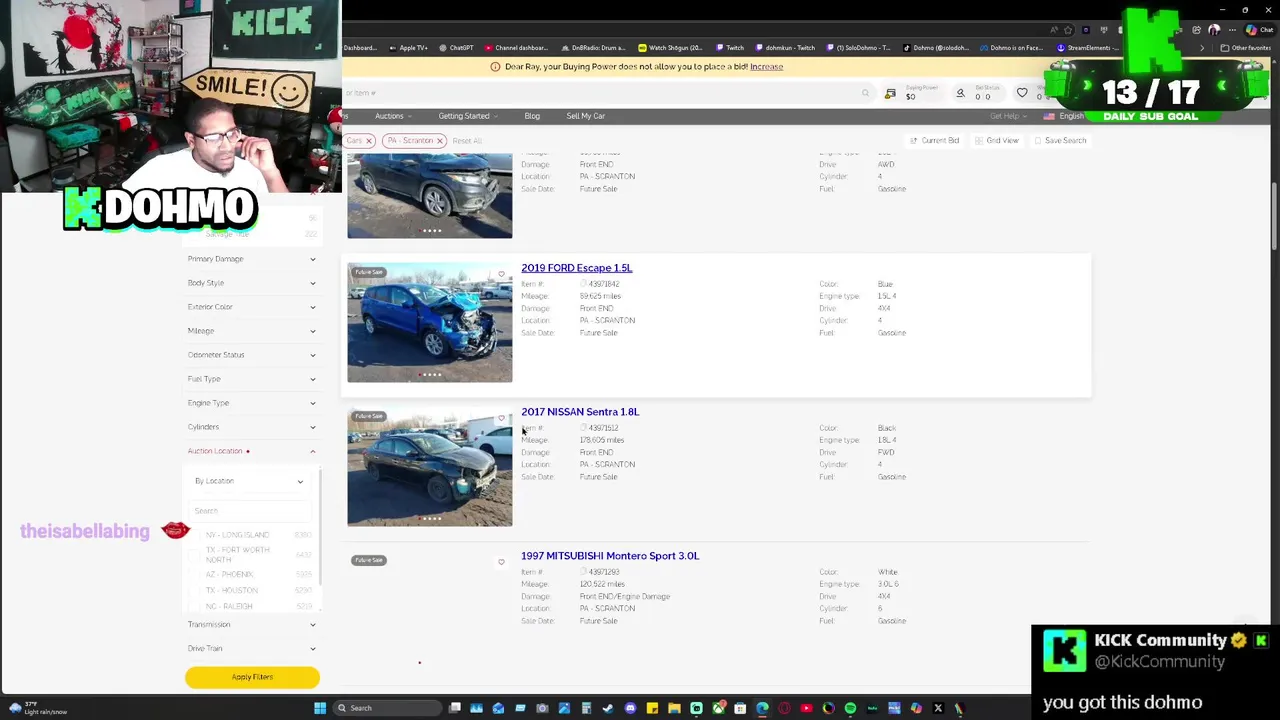Open the X app from the taskbar
Screen dimensions: 1280x720
938,708
